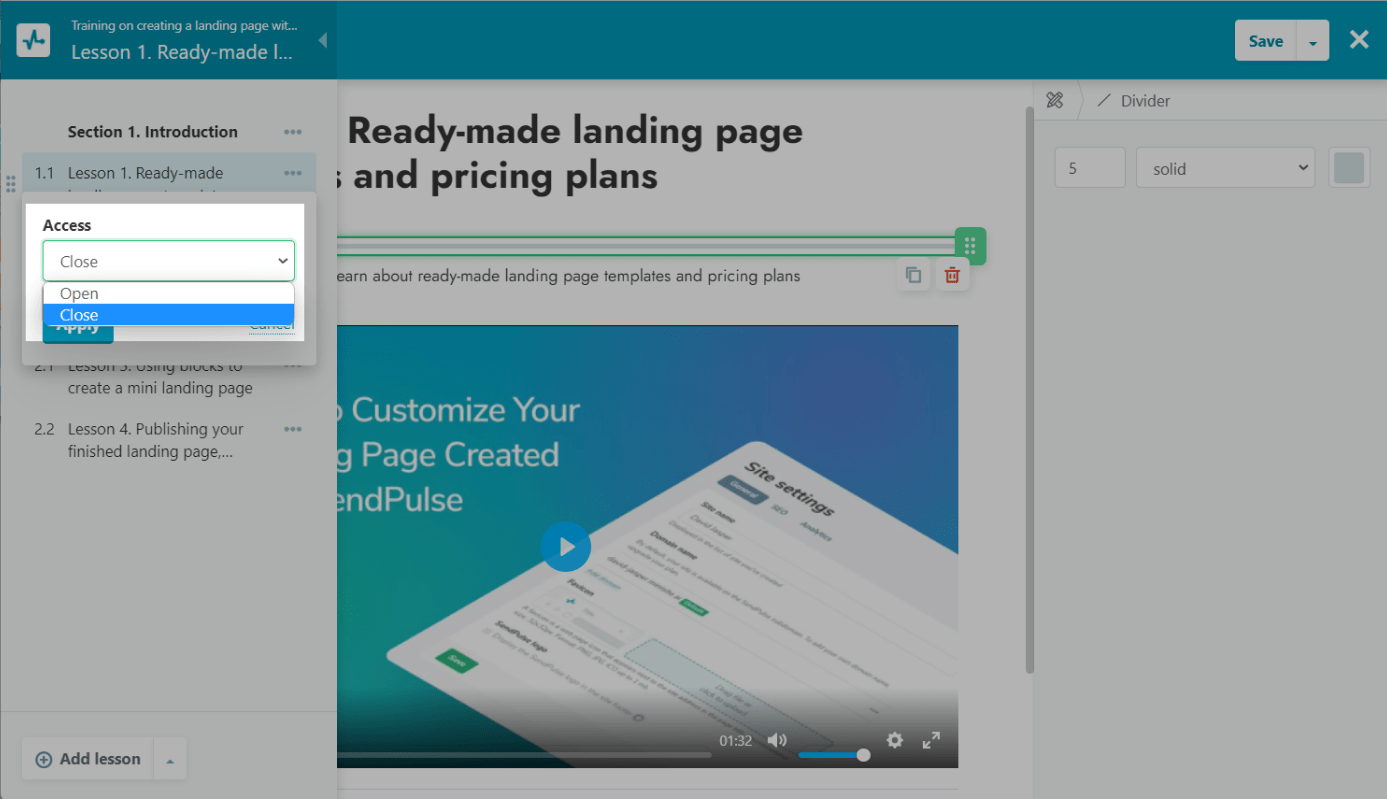Open video settings gear icon
This screenshot has width=1387, height=799.
pyautogui.click(x=894, y=740)
